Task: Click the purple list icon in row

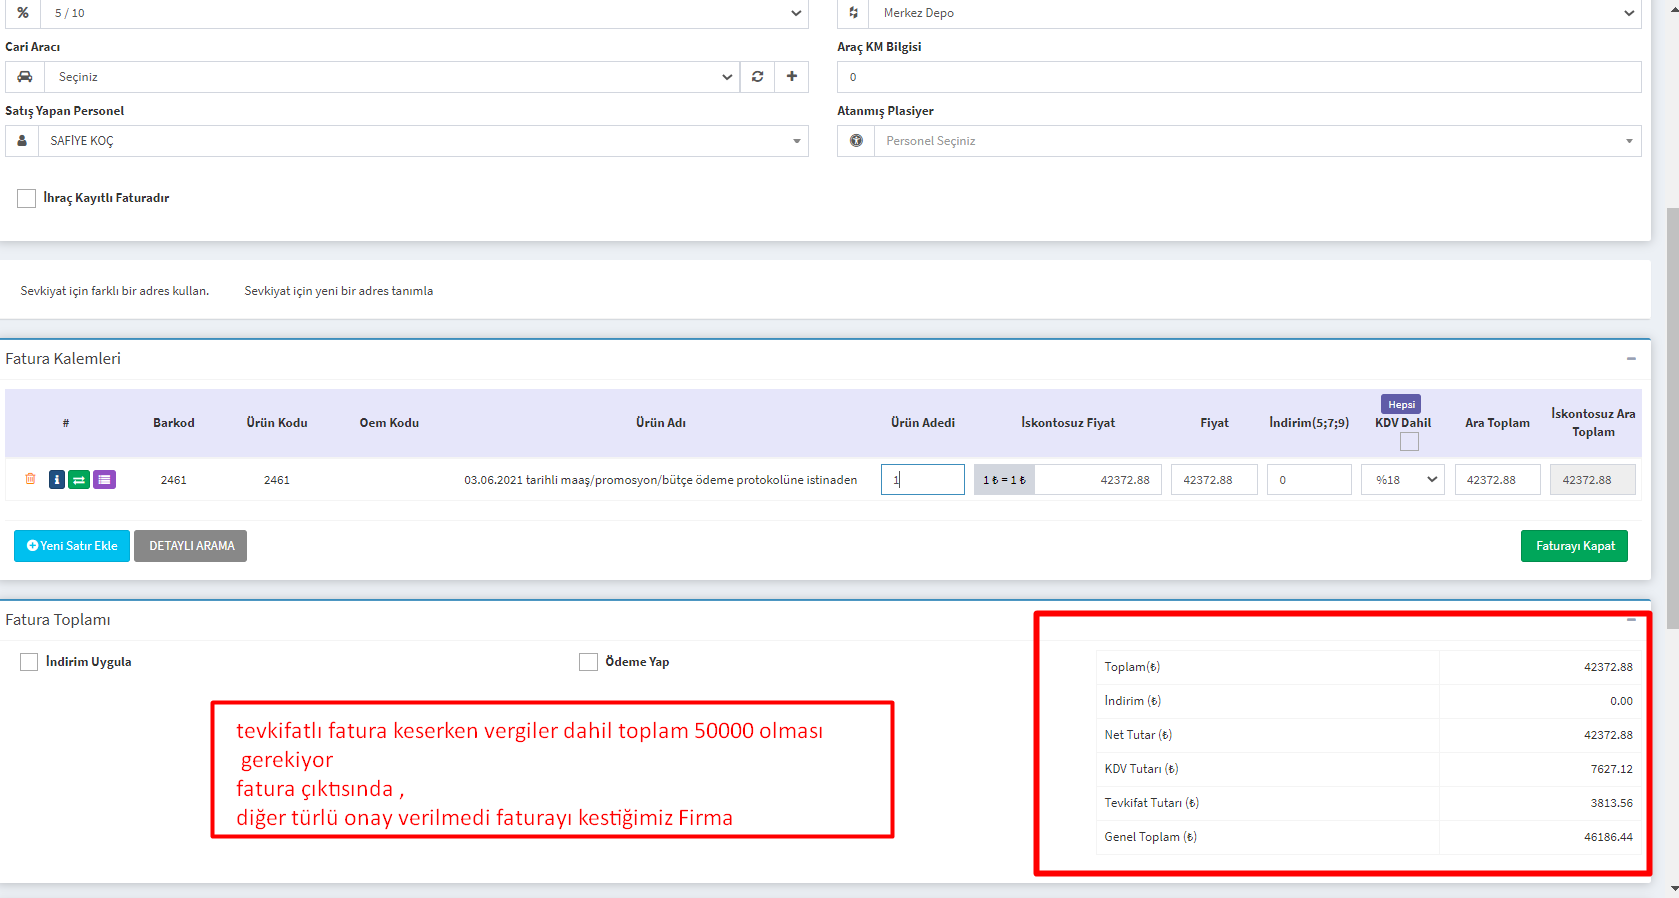Action: (x=104, y=480)
